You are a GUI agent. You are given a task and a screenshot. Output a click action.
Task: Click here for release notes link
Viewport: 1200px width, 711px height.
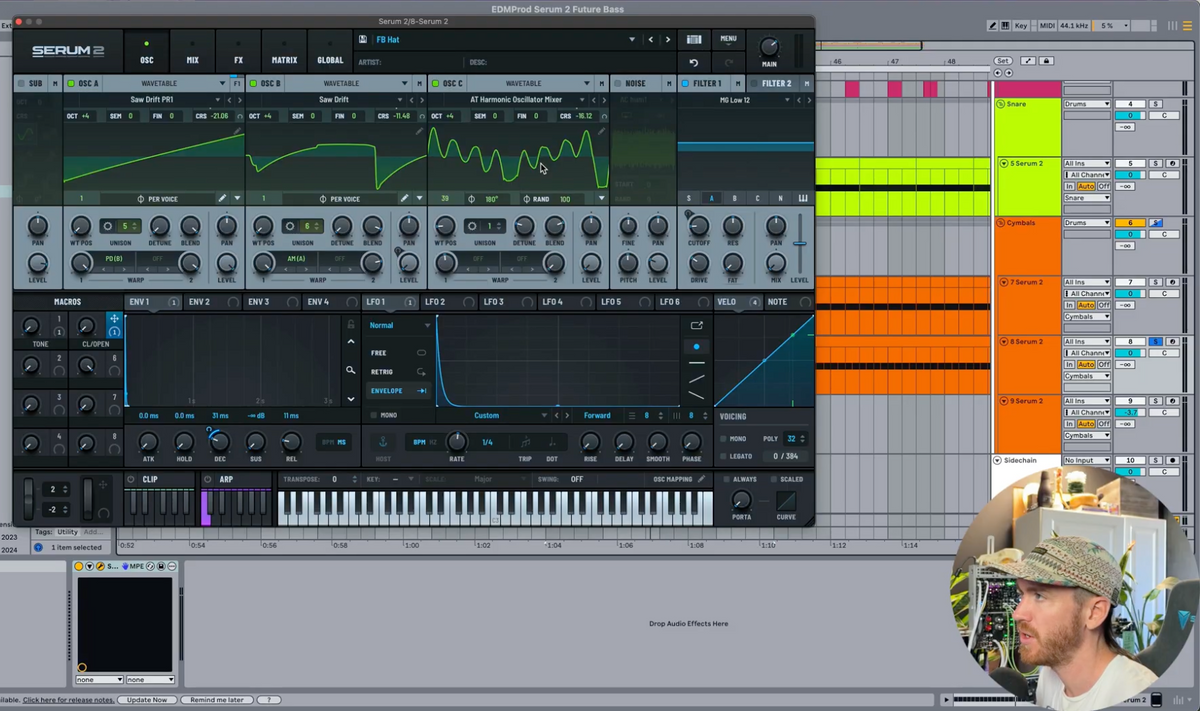tap(69, 700)
